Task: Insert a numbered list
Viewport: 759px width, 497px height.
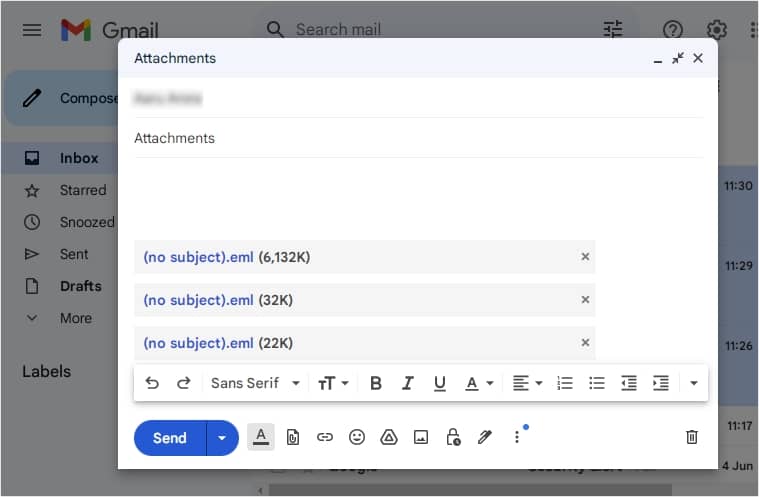Action: click(565, 383)
